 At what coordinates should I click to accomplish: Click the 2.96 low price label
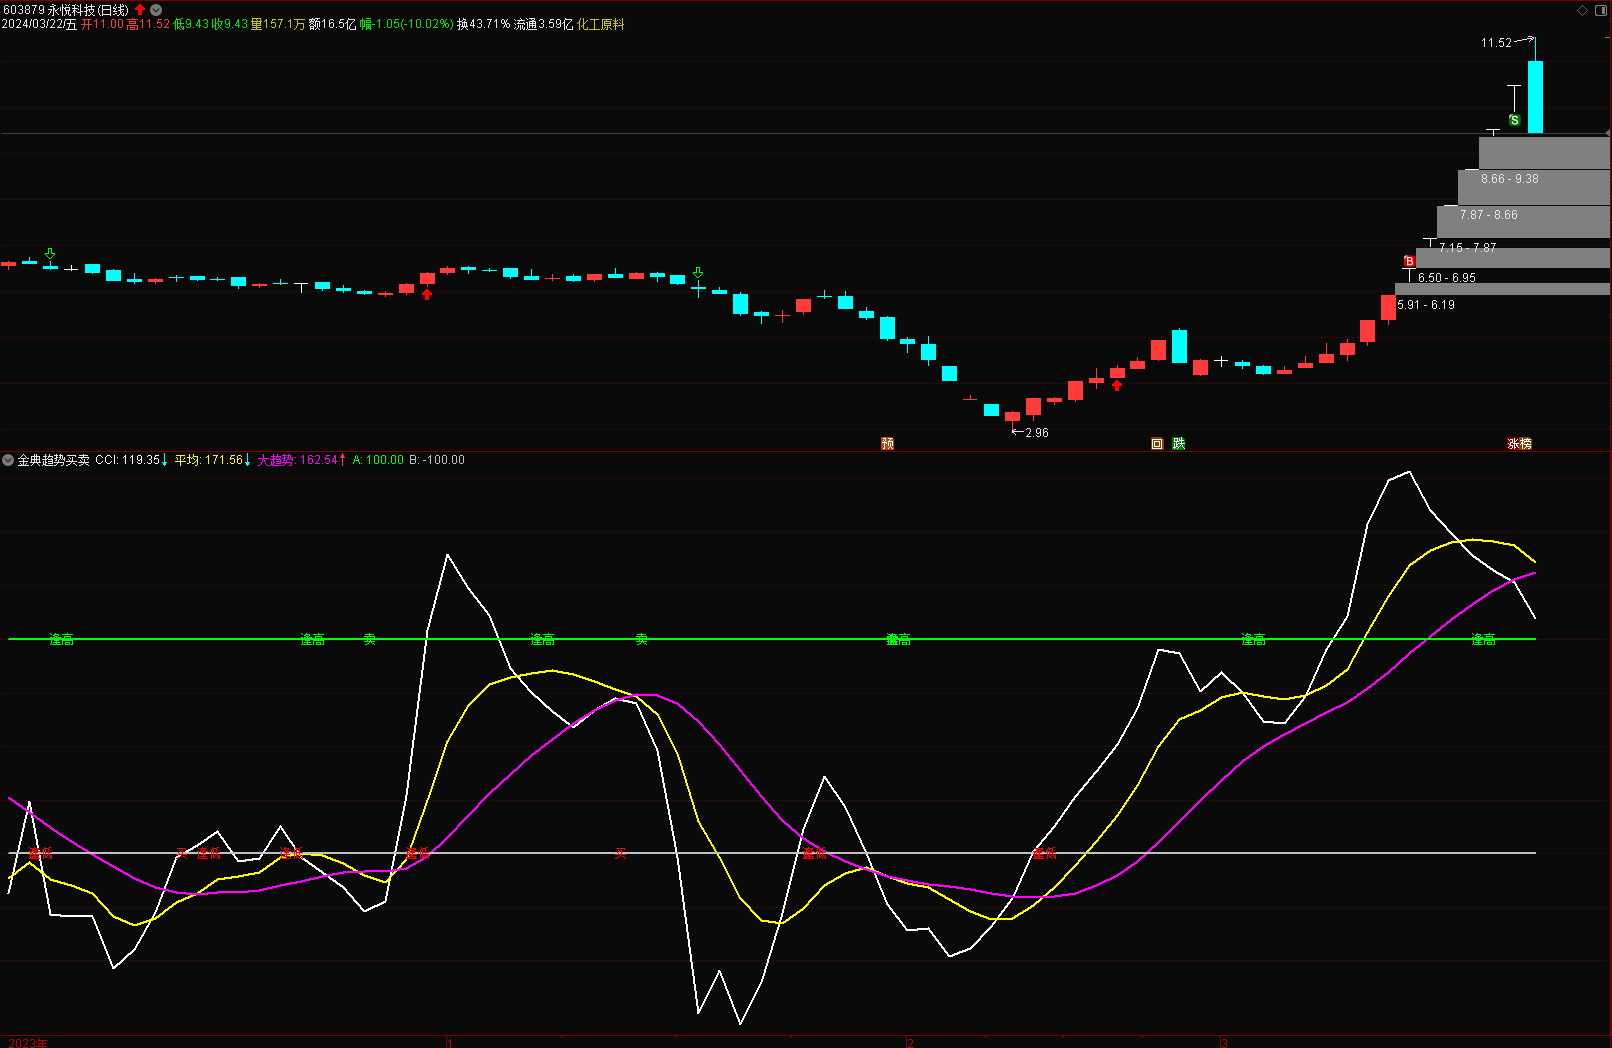click(x=1037, y=433)
